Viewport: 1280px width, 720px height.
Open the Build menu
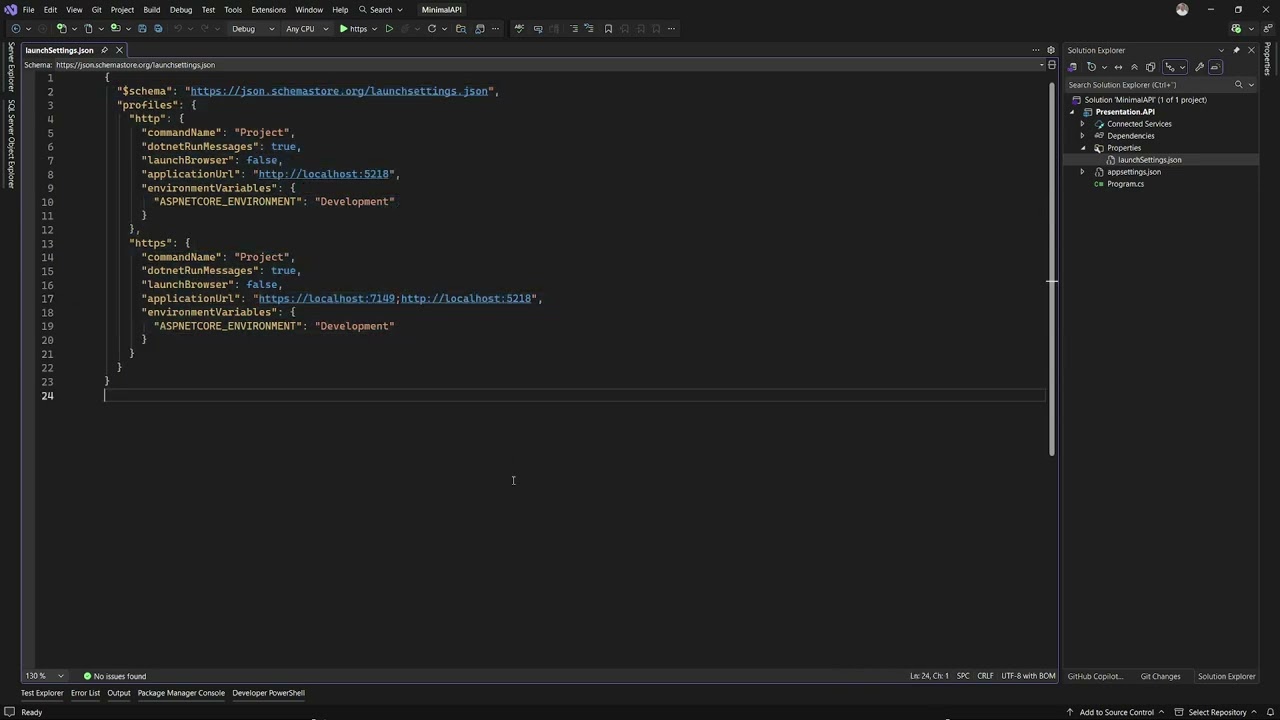click(x=151, y=10)
